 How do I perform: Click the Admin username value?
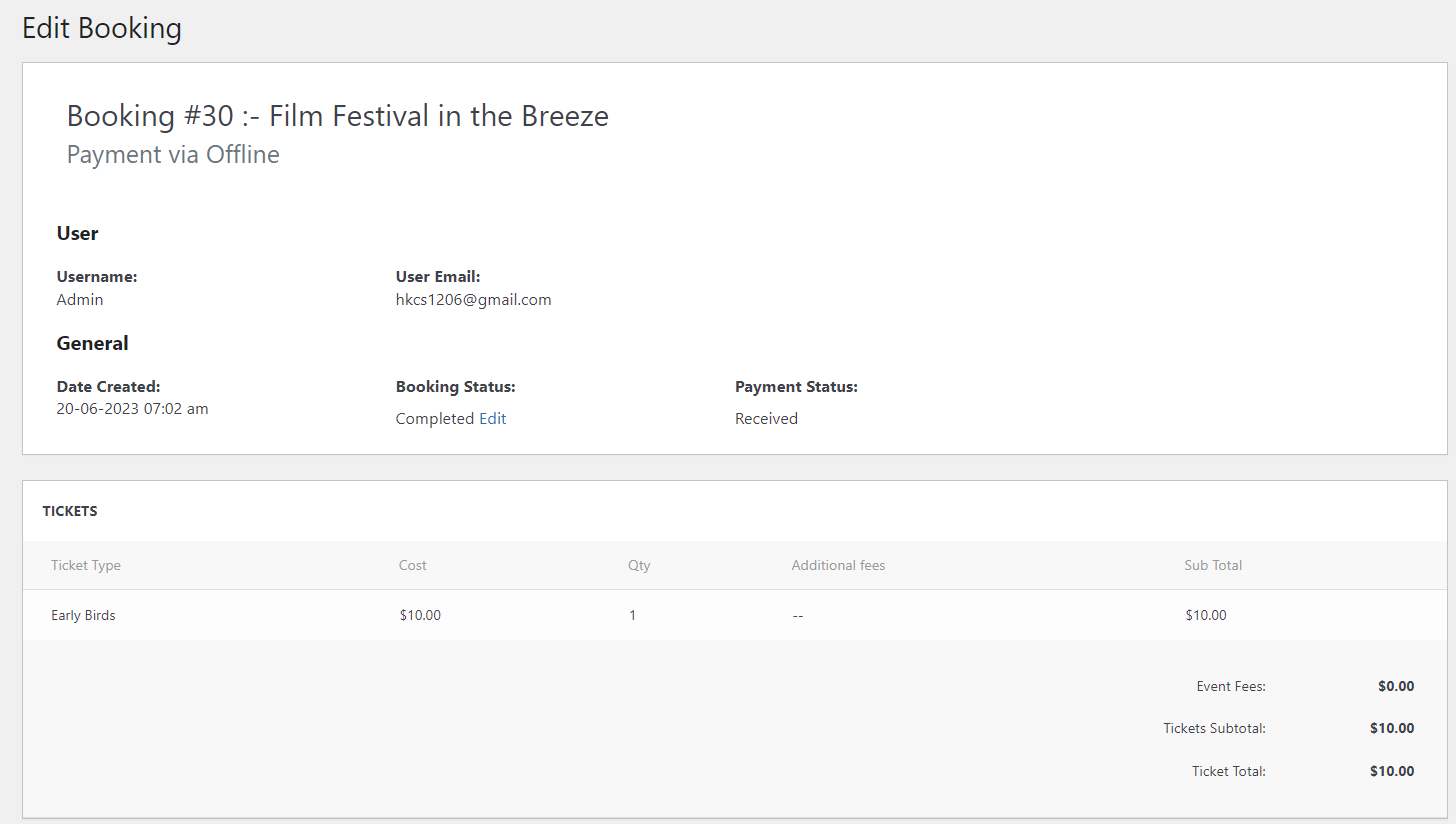[x=80, y=300]
